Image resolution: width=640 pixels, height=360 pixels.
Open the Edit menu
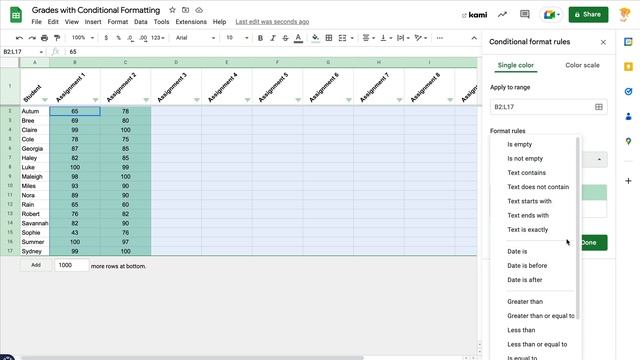(x=53, y=22)
